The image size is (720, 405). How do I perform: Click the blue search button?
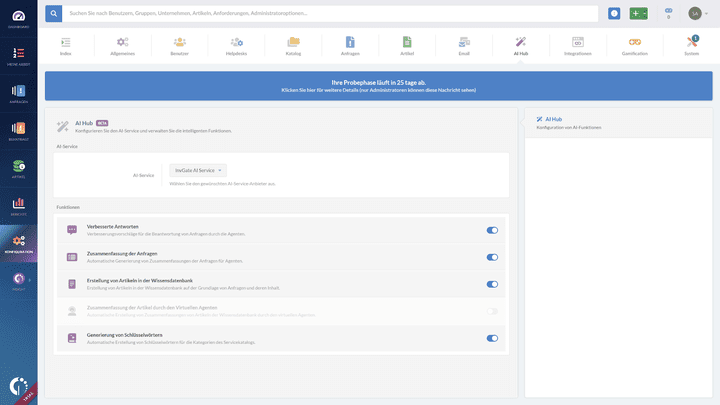[x=54, y=13]
